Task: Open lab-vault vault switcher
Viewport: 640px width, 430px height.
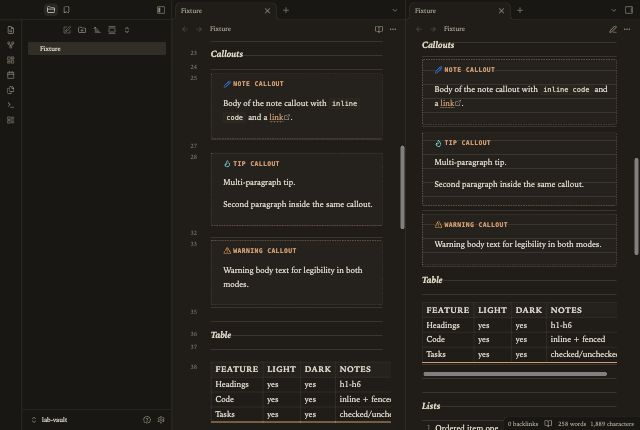Action: [x=49, y=420]
